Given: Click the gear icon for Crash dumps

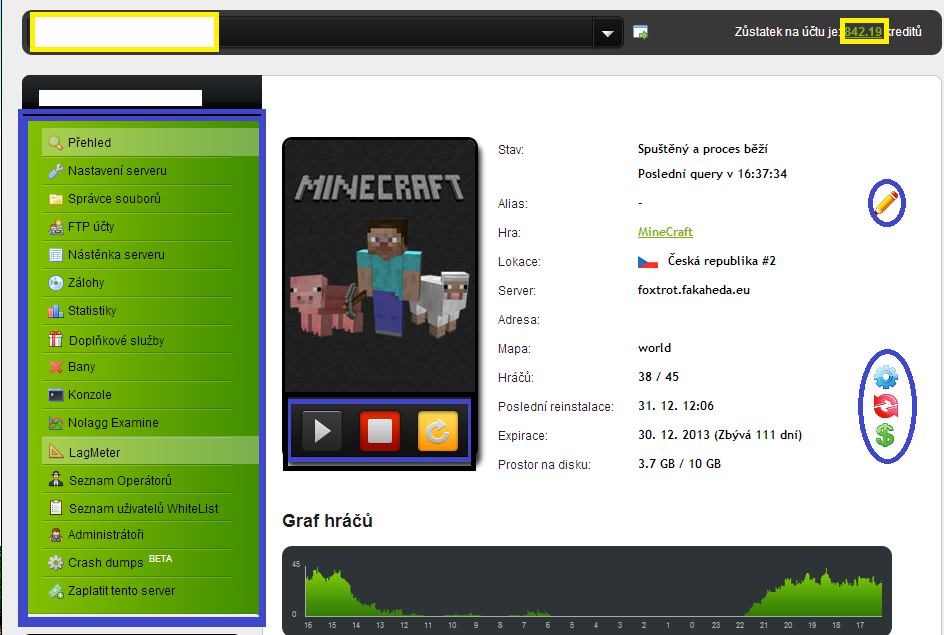Looking at the screenshot, I should 55,563.
